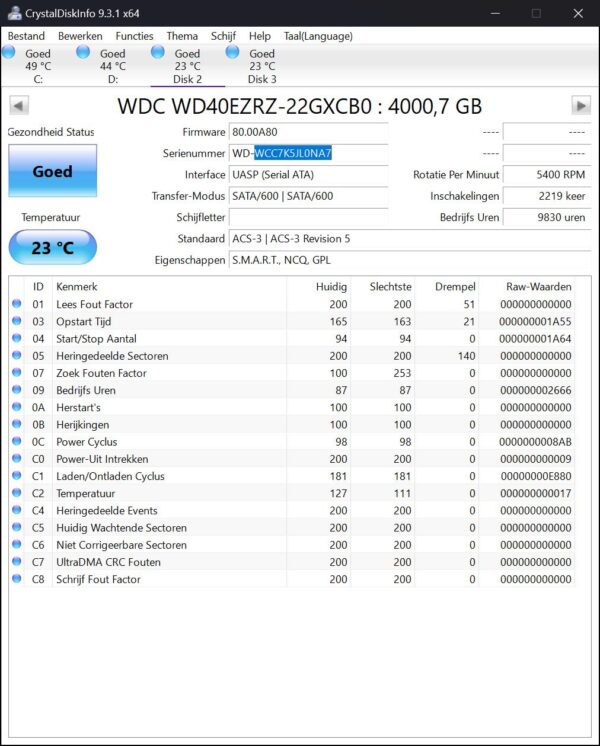Click status dot of Heringedeelde Events row
This screenshot has height=746, width=600.
[17, 510]
